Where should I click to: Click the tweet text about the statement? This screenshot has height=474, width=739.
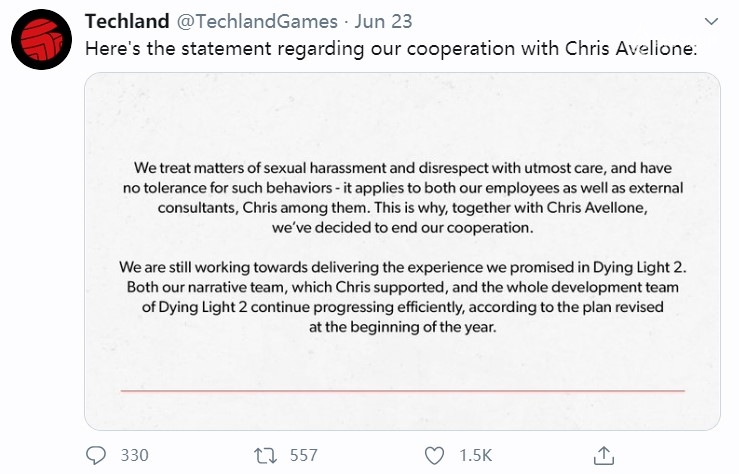[300, 47]
